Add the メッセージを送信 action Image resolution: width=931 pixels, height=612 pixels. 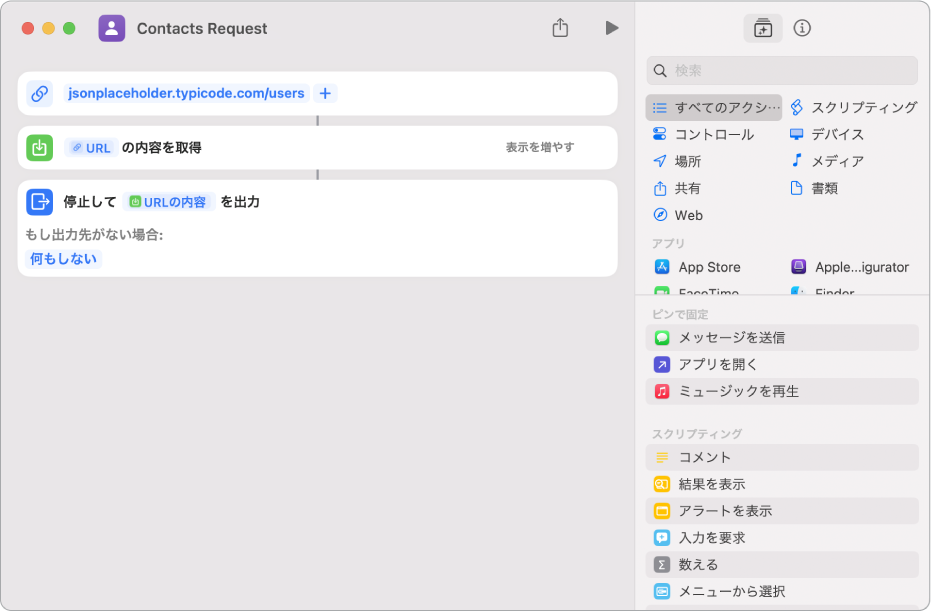coord(782,337)
